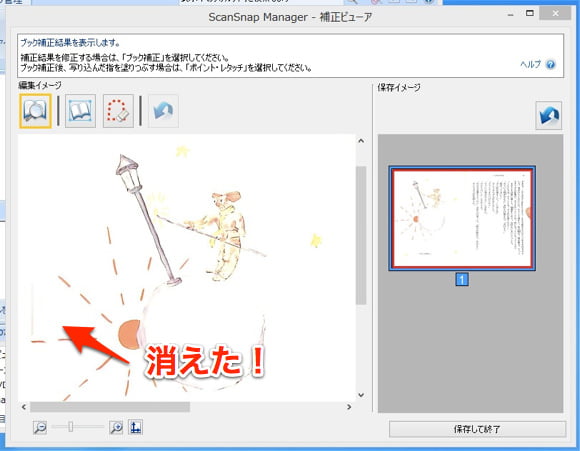Select the Point Retouch eraser tool
The width and height of the screenshot is (580, 451).
point(118,111)
